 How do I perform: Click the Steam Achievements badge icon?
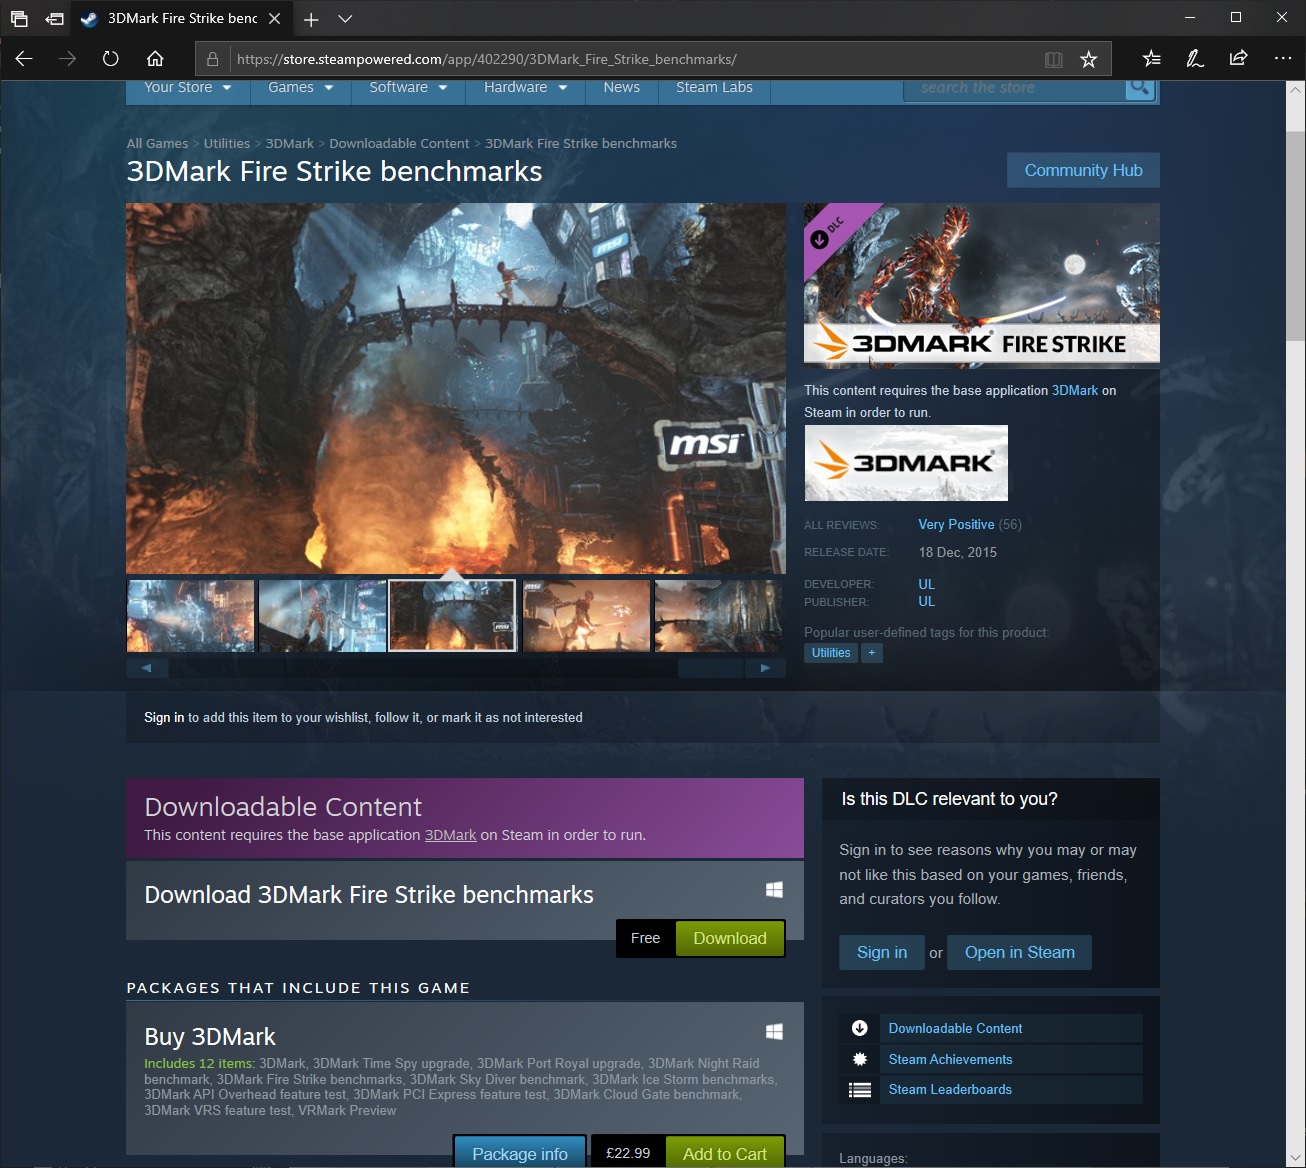(x=860, y=1059)
